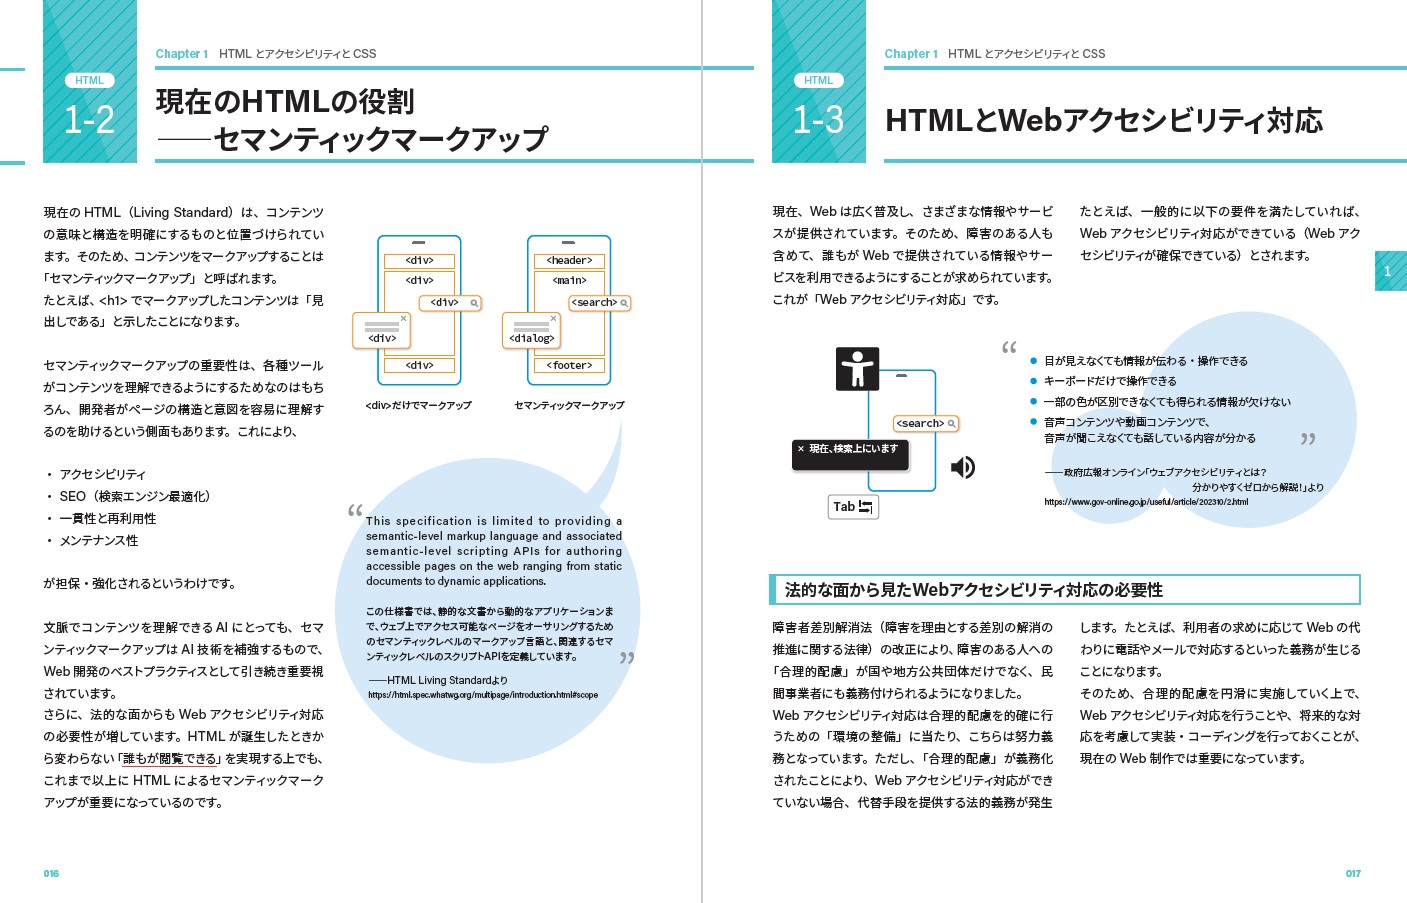Screen dimensions: 1407x903
Task: Click the x on the <dialog> popup
Action: point(553,319)
